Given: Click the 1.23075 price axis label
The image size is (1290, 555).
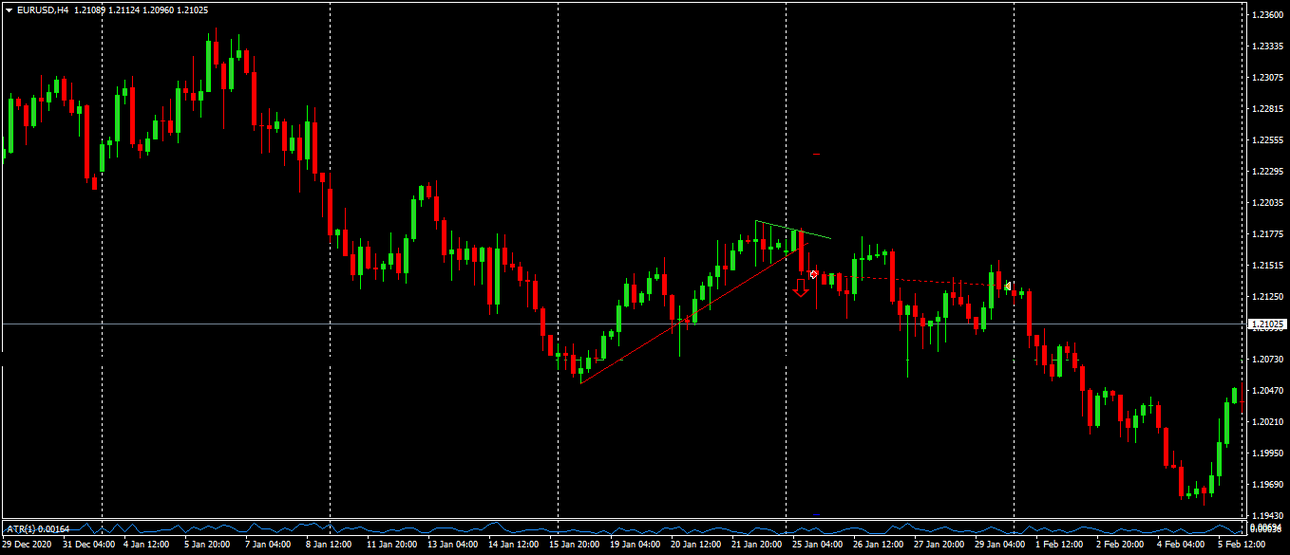Looking at the screenshot, I should (1267, 77).
